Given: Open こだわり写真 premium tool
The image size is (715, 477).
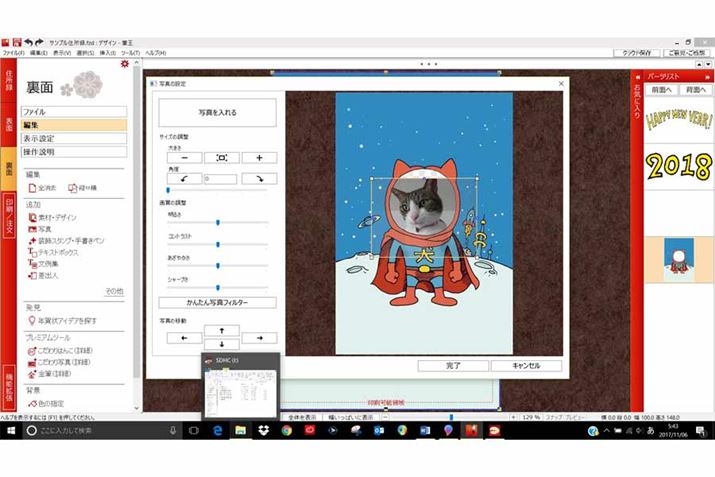Looking at the screenshot, I should 59,362.
